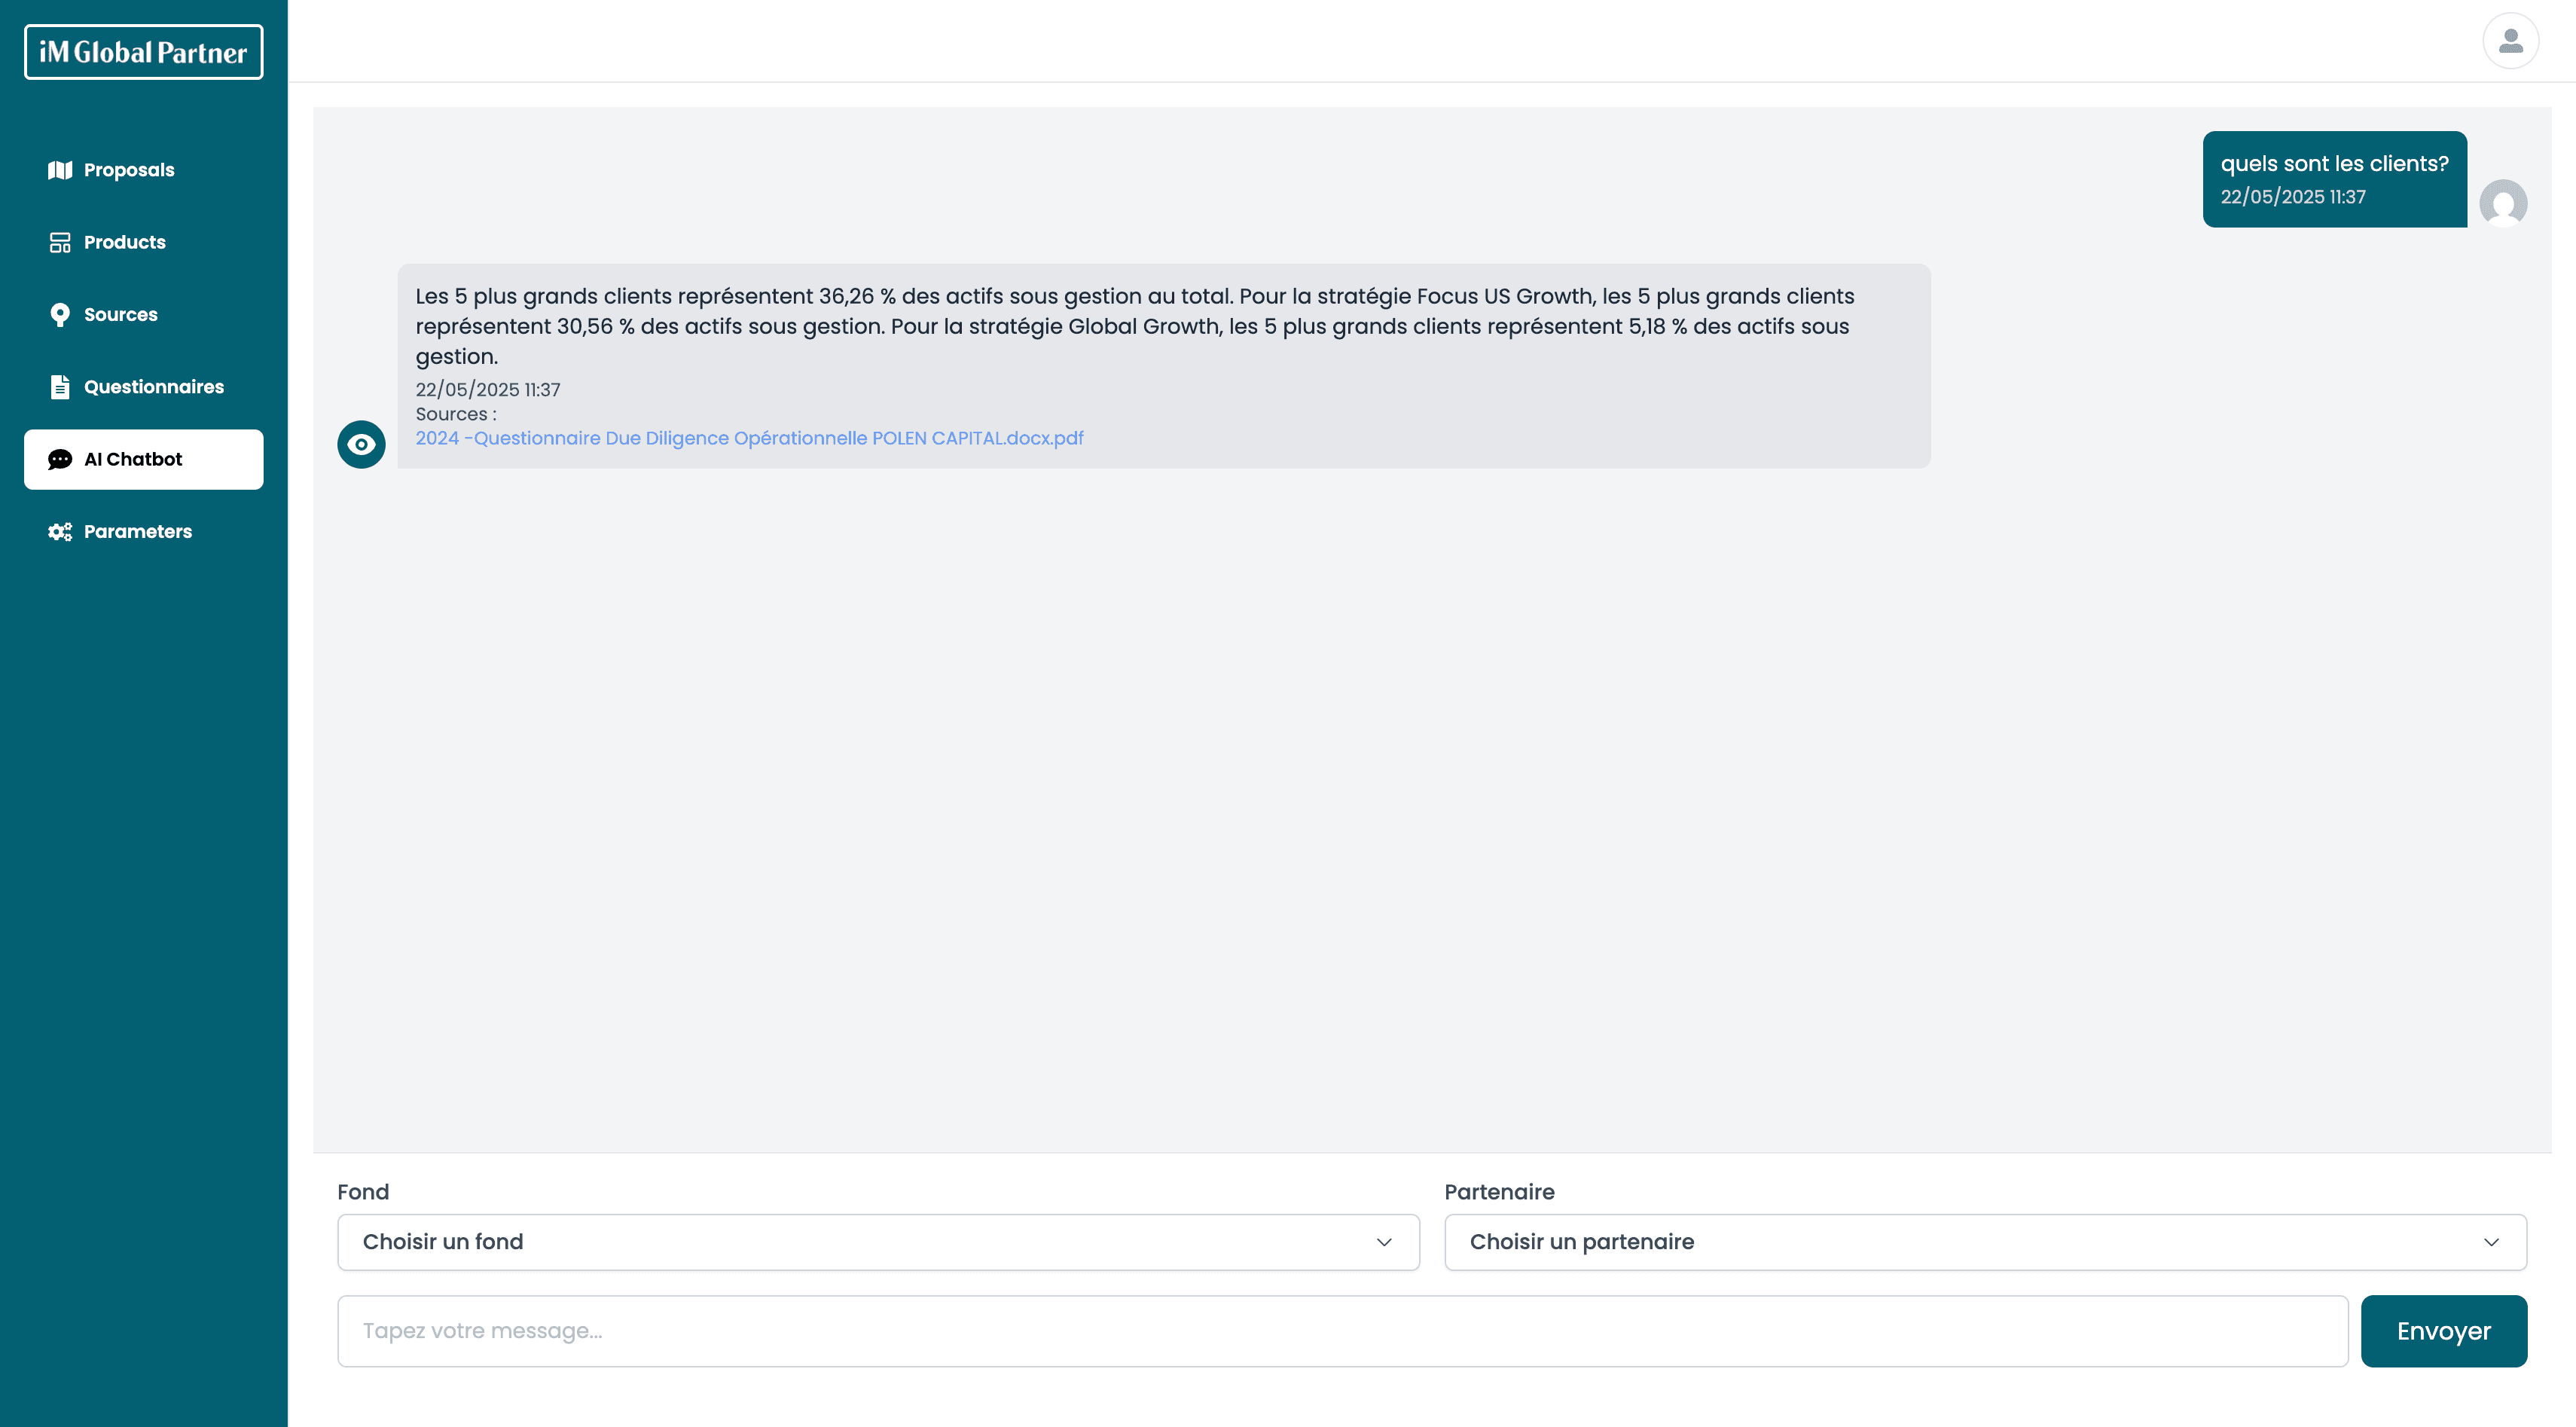The image size is (2576, 1427).
Task: Click the Questionnaires document icon
Action: [60, 387]
